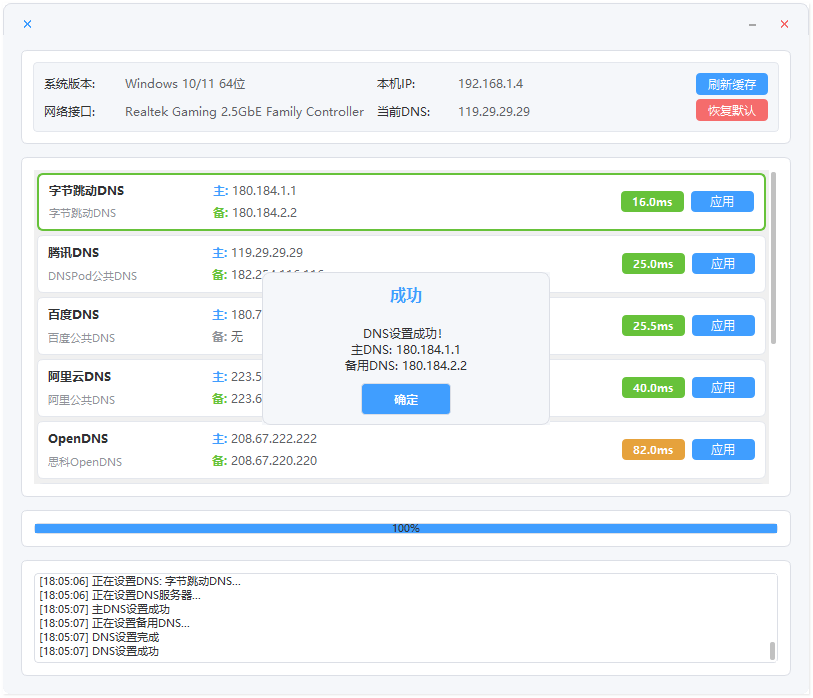Apply the 阿里云DNS server
Image resolution: width=813 pixels, height=698 pixels.
pyautogui.click(x=722, y=388)
